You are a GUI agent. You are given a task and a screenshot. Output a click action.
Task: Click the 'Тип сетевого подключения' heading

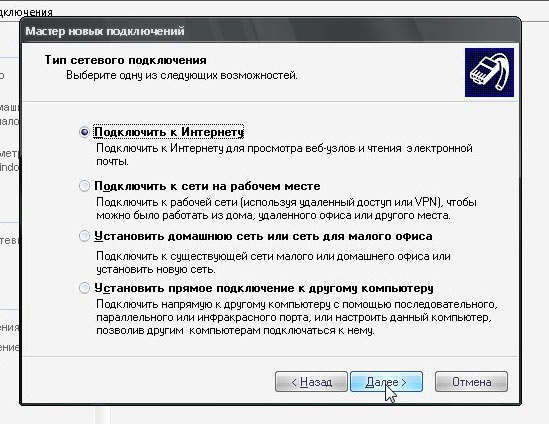click(x=125, y=60)
